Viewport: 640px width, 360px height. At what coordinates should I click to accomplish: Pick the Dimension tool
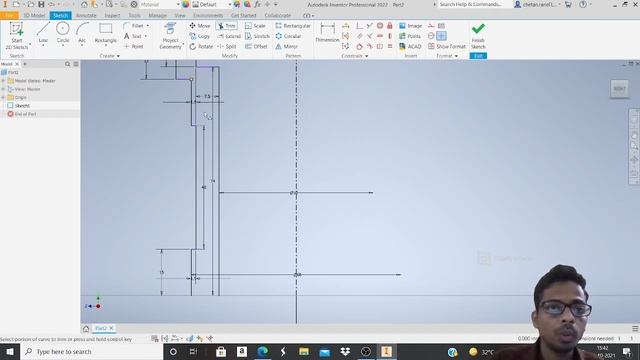[327, 33]
